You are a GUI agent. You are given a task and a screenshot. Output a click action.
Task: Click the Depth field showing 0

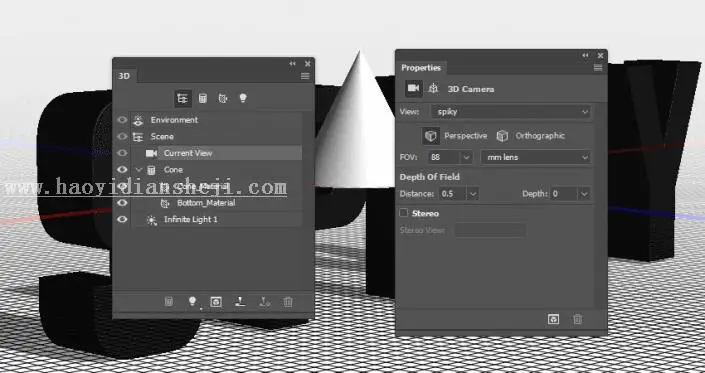click(564, 194)
